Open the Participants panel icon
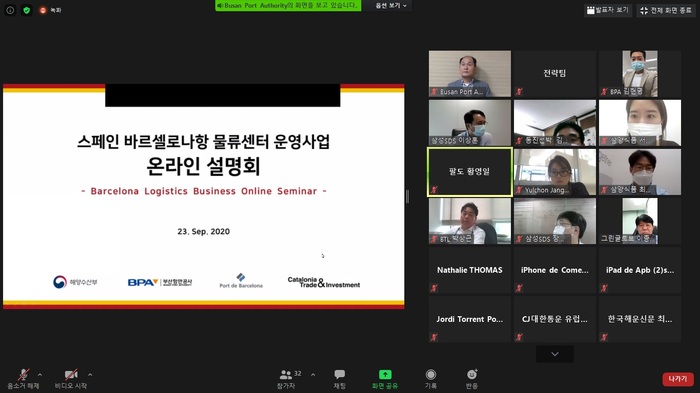The height and width of the screenshot is (393, 700). coord(286,374)
